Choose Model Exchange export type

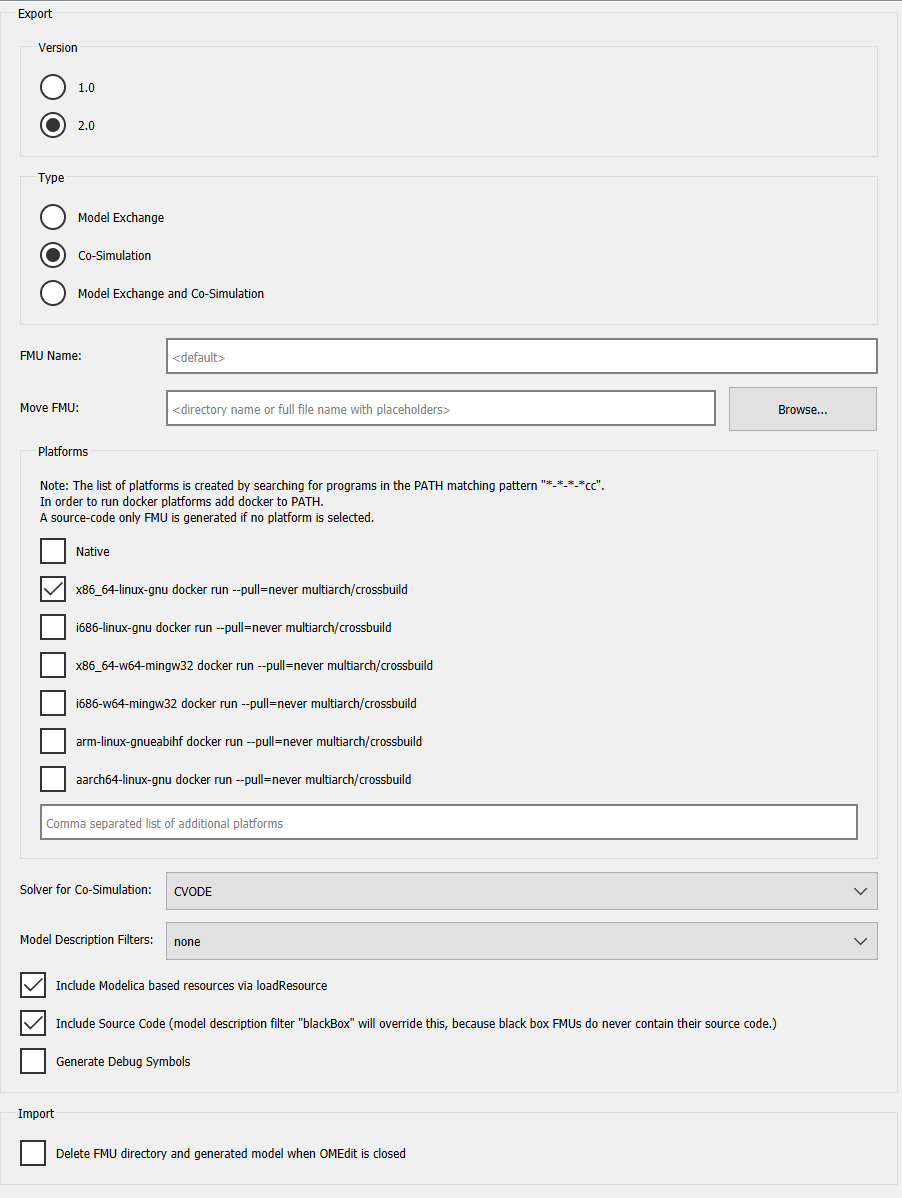click(x=52, y=217)
